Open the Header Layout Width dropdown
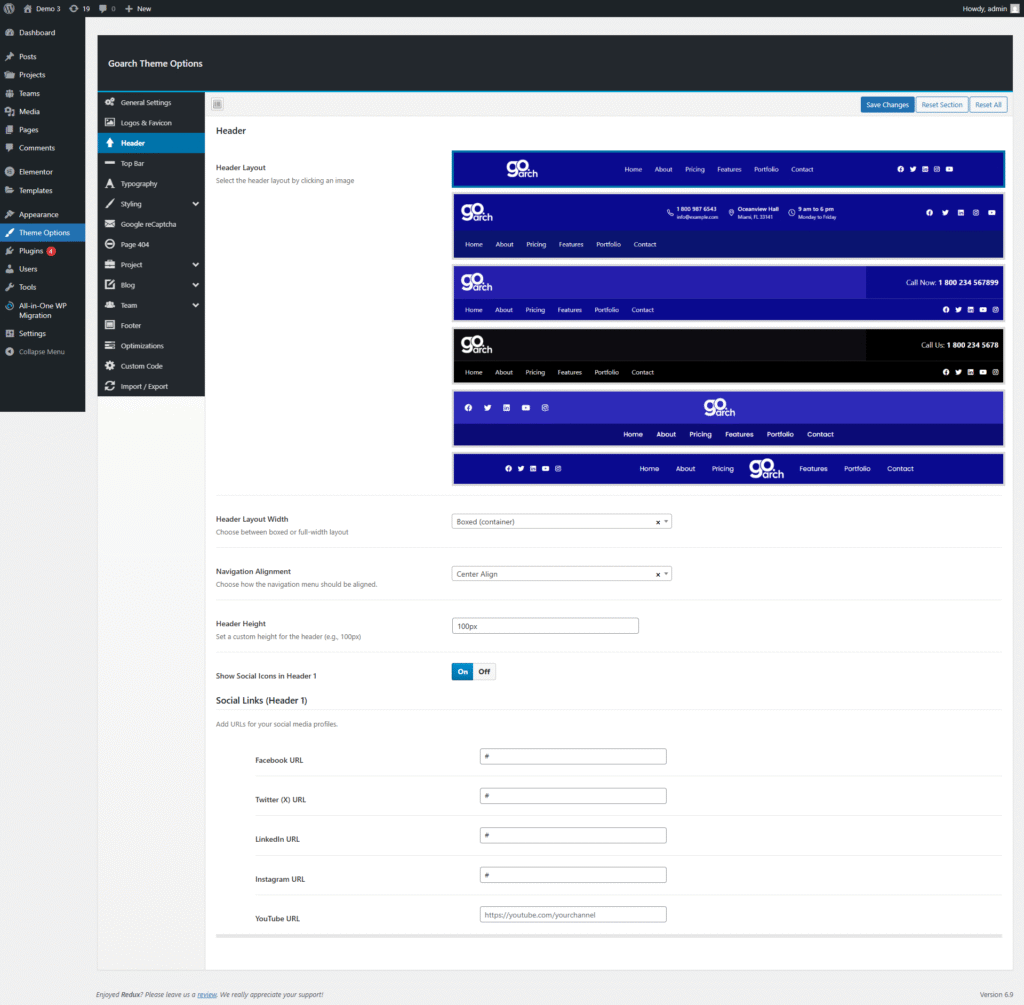 562,522
